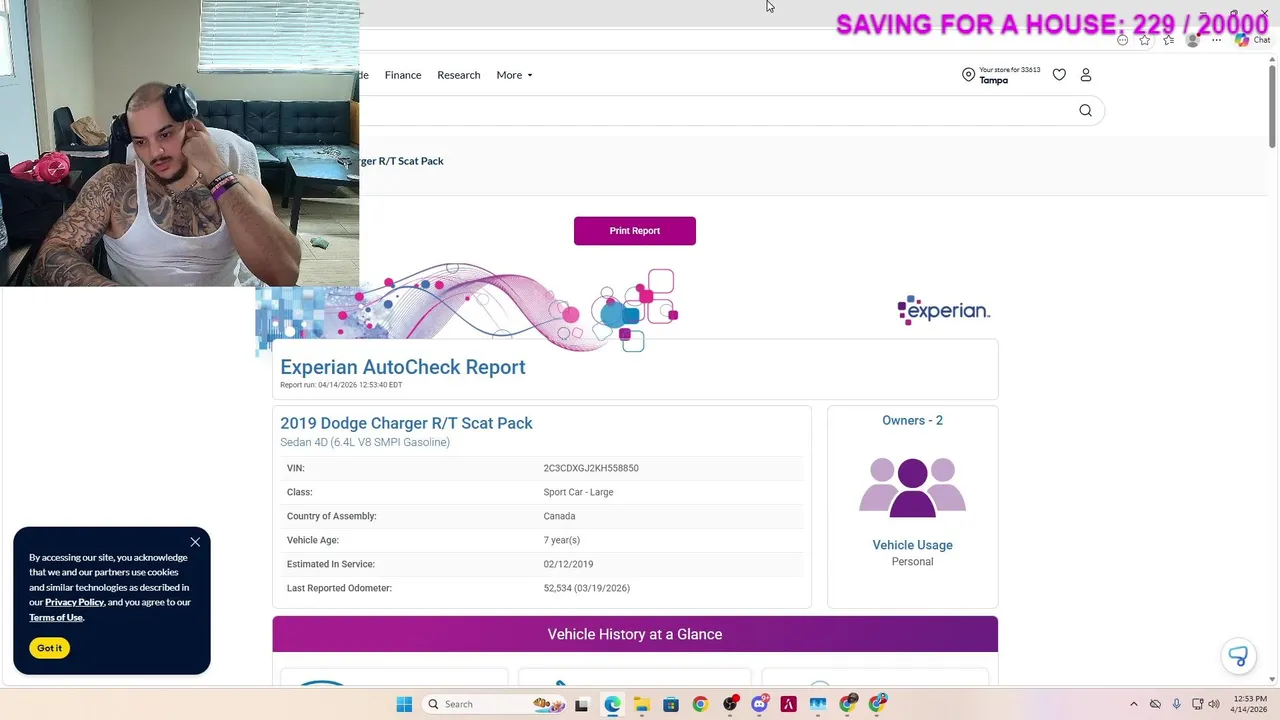Click the Vehicle History at a Glance banner
This screenshot has width=1280, height=720.
tap(635, 634)
